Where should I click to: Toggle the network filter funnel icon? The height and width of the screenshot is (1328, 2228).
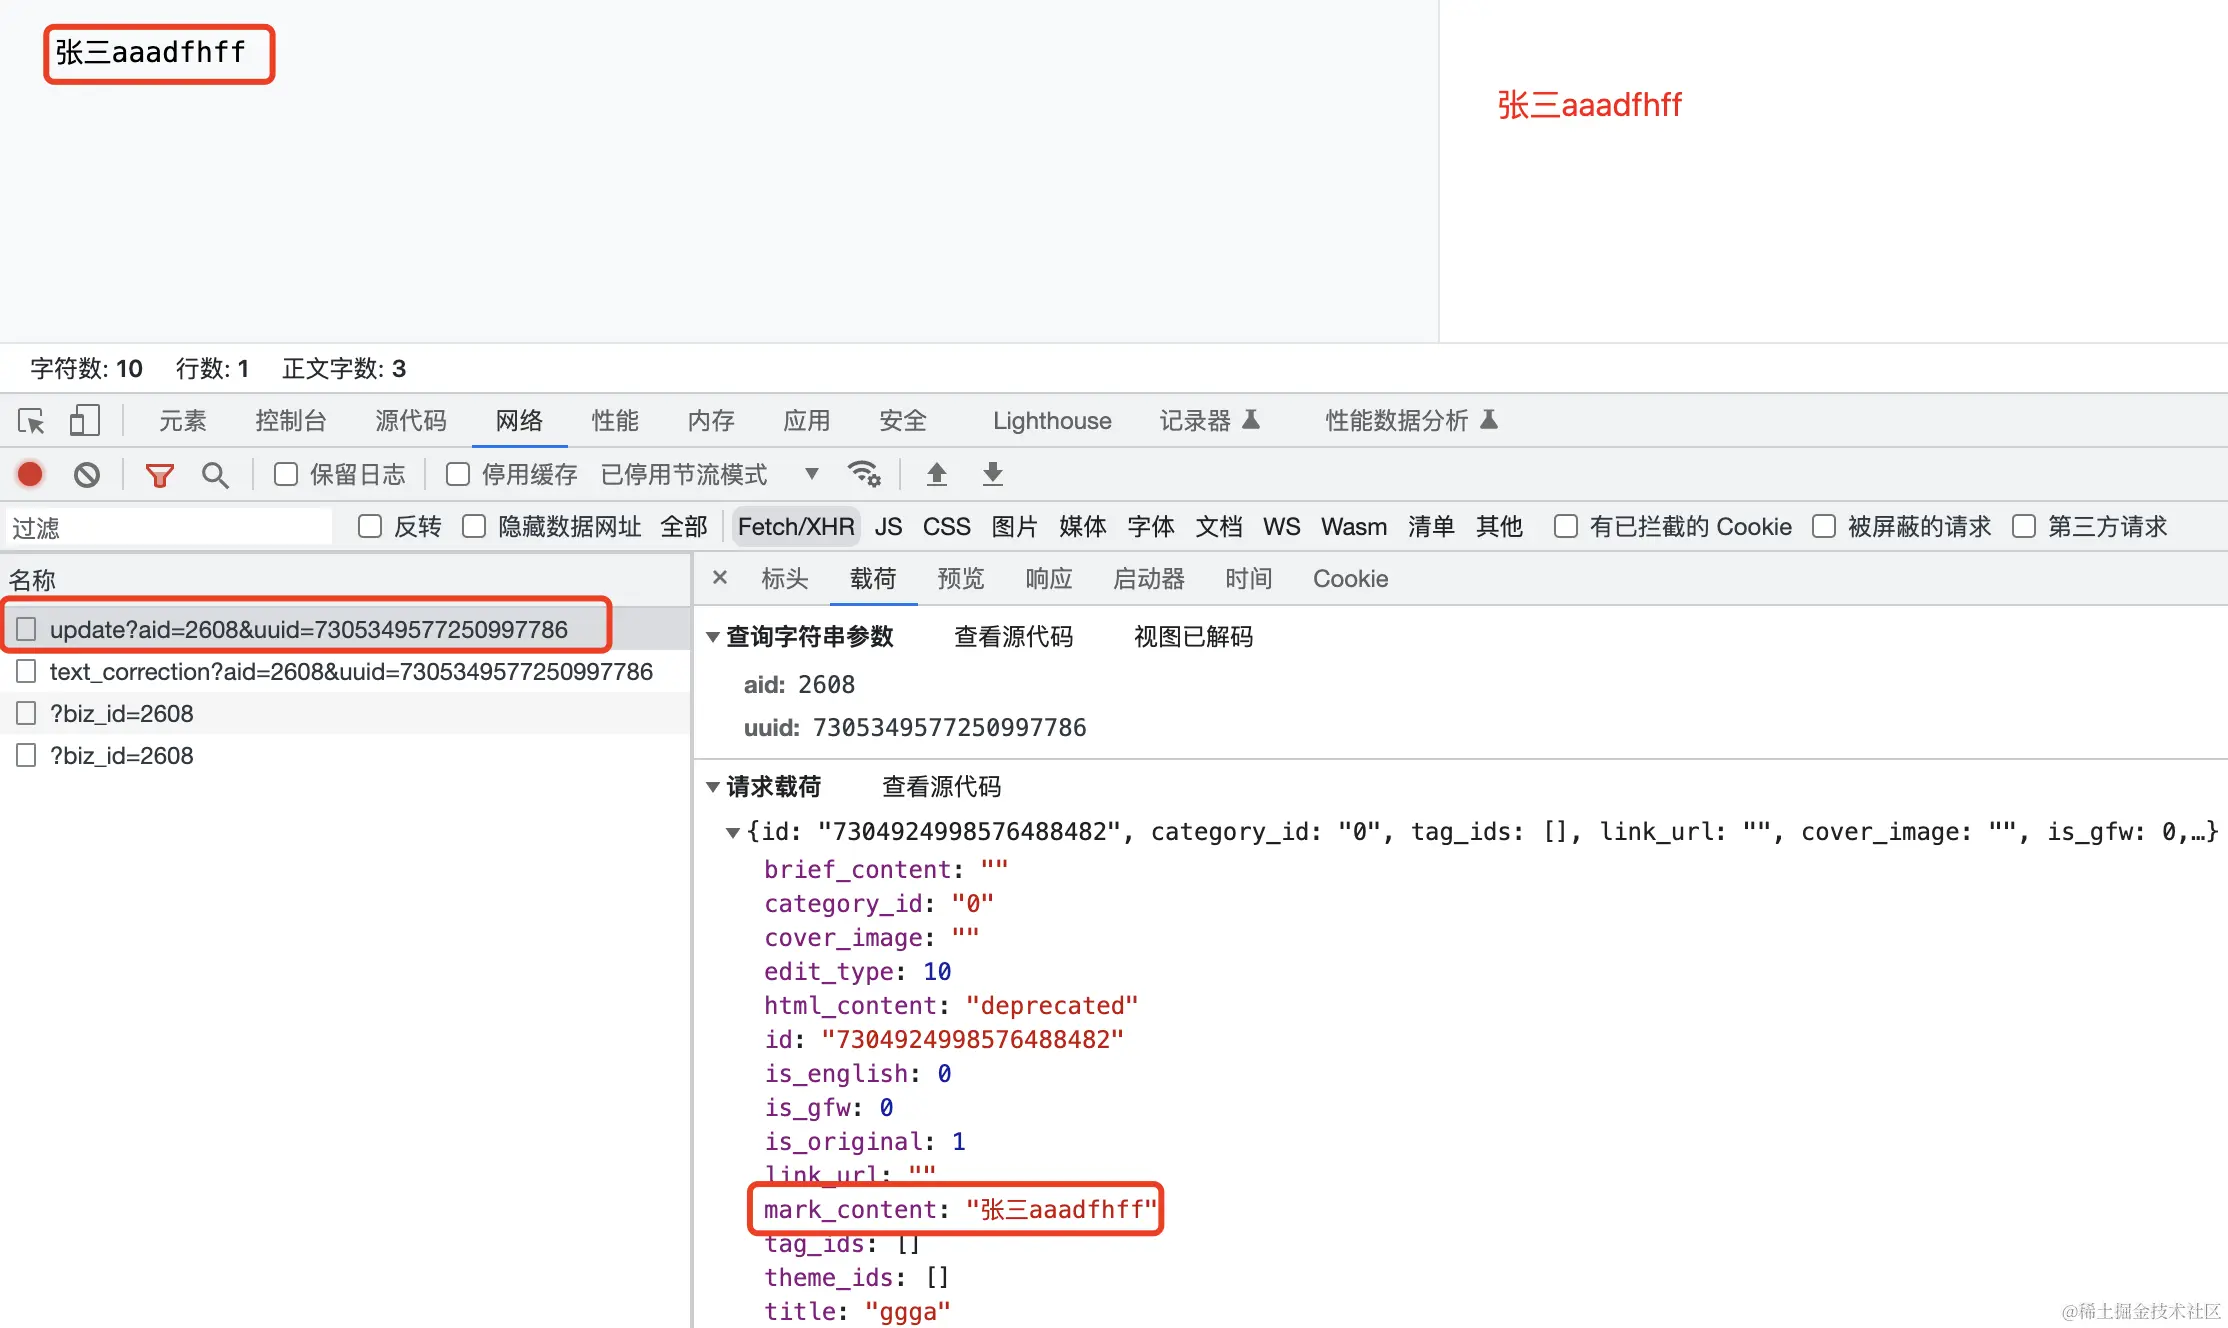[x=159, y=474]
